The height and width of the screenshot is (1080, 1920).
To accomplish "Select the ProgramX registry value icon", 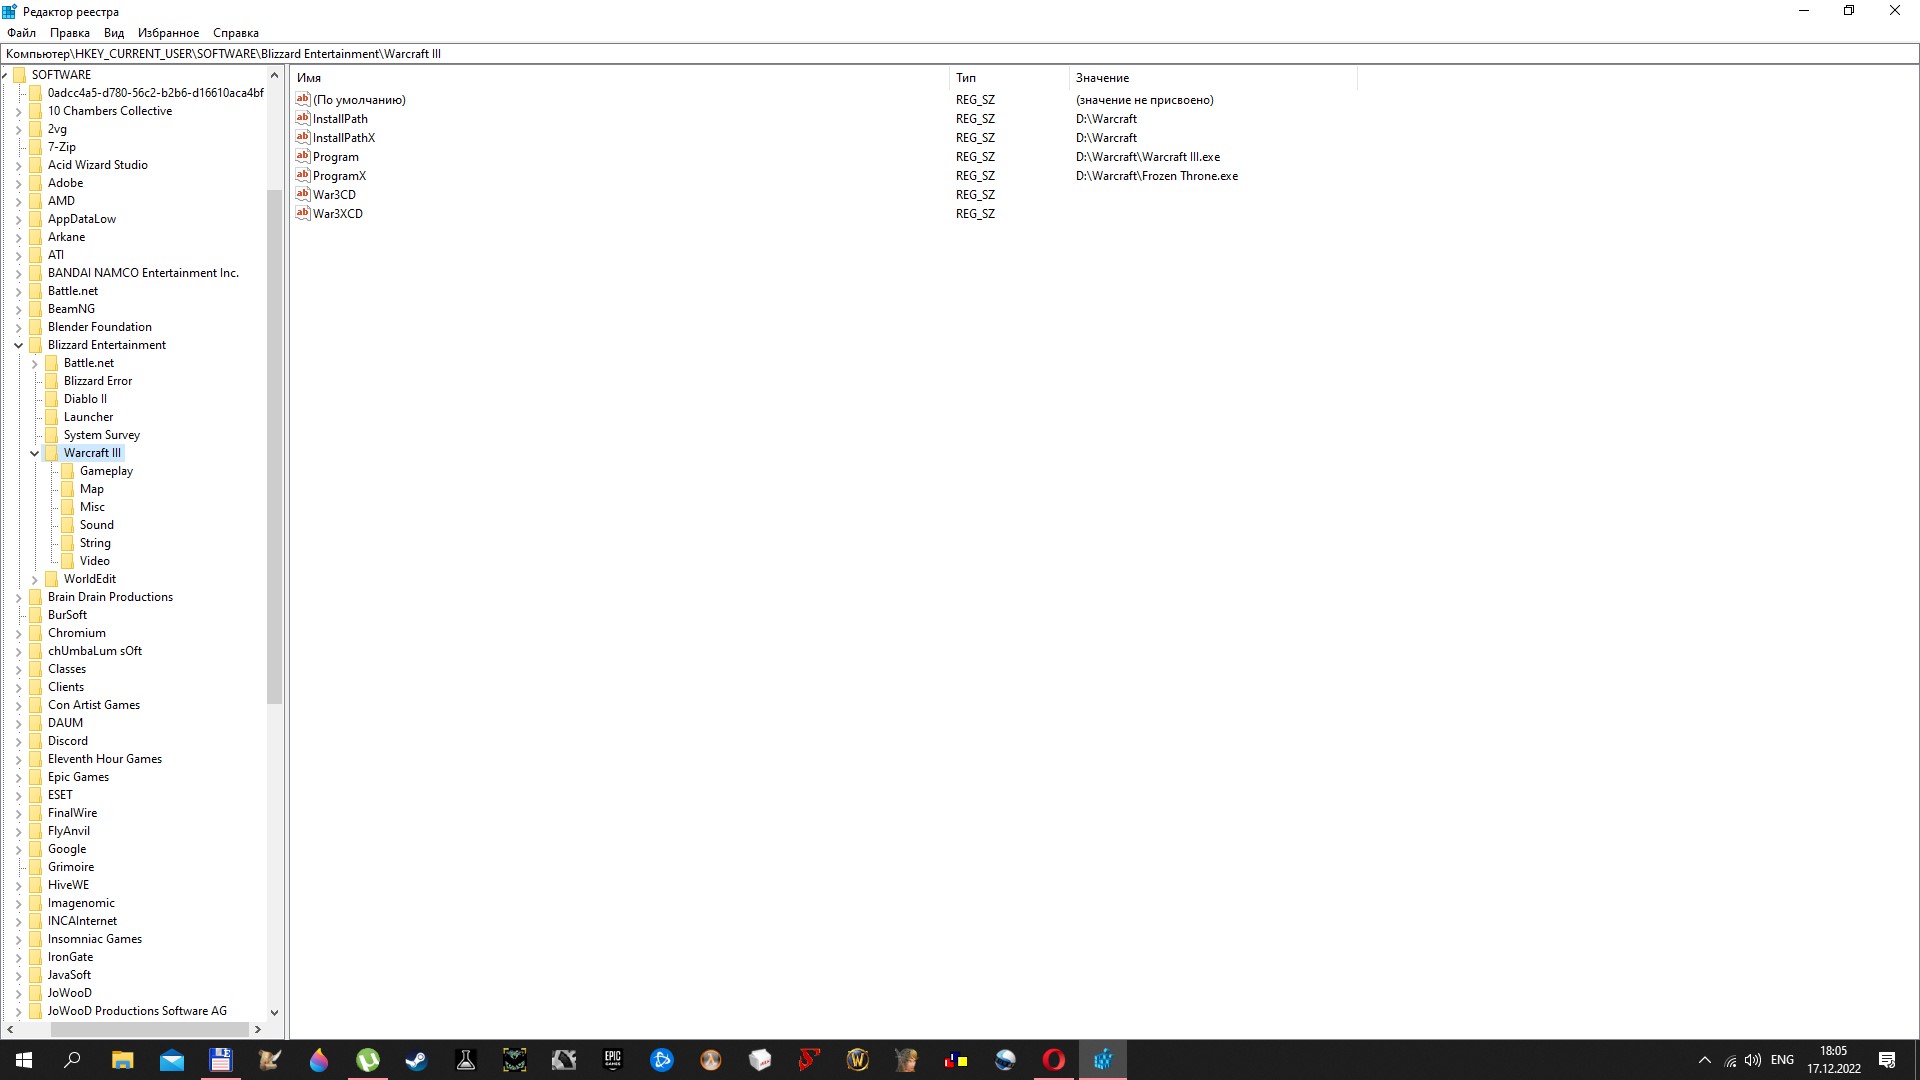I will 303,175.
